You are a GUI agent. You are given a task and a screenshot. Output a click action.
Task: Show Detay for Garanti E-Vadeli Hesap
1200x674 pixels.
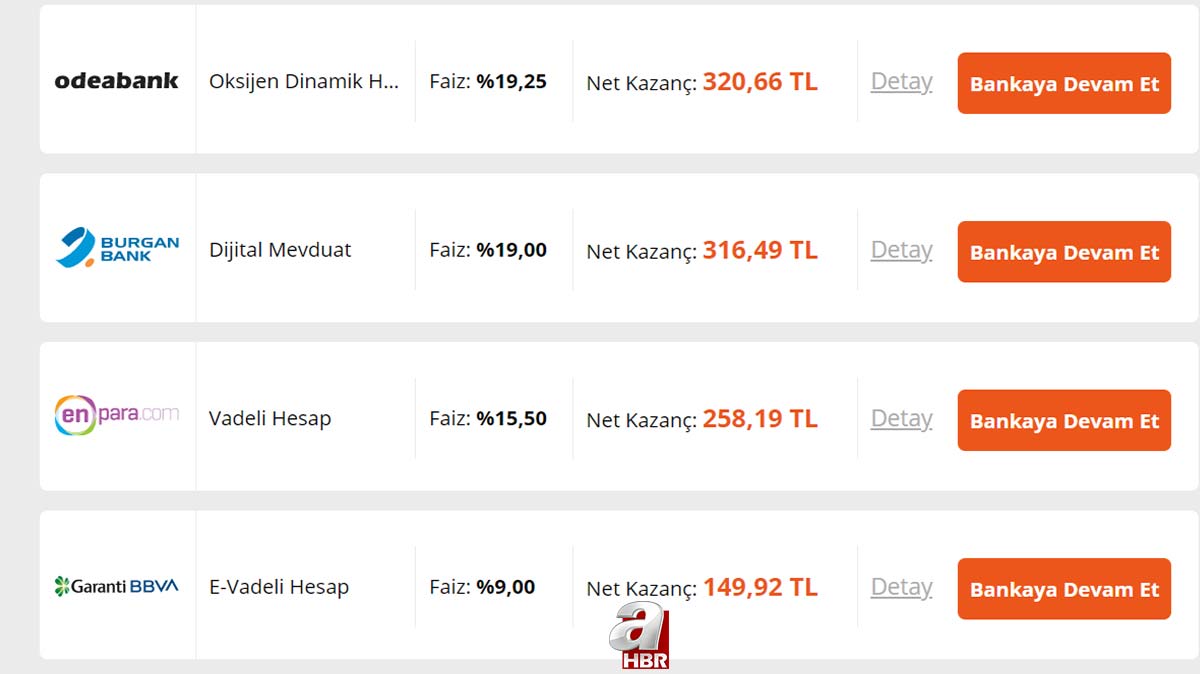point(901,587)
